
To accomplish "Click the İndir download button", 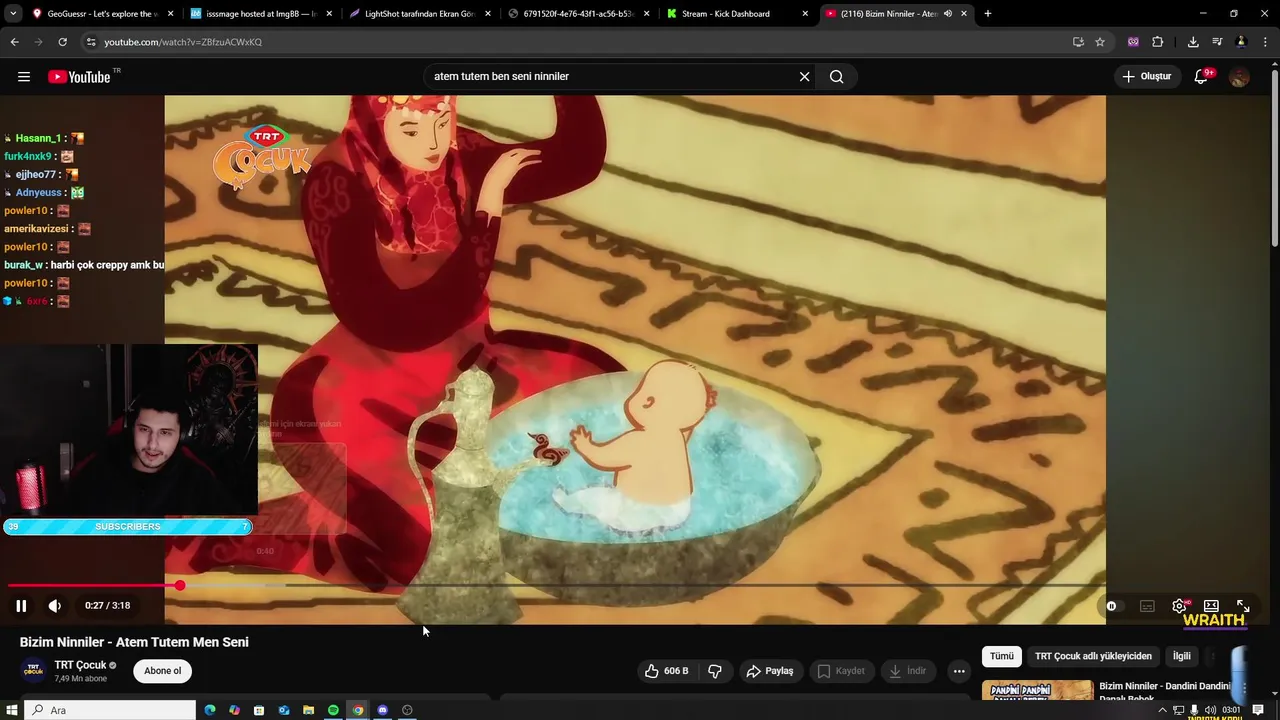I will click(x=908, y=671).
